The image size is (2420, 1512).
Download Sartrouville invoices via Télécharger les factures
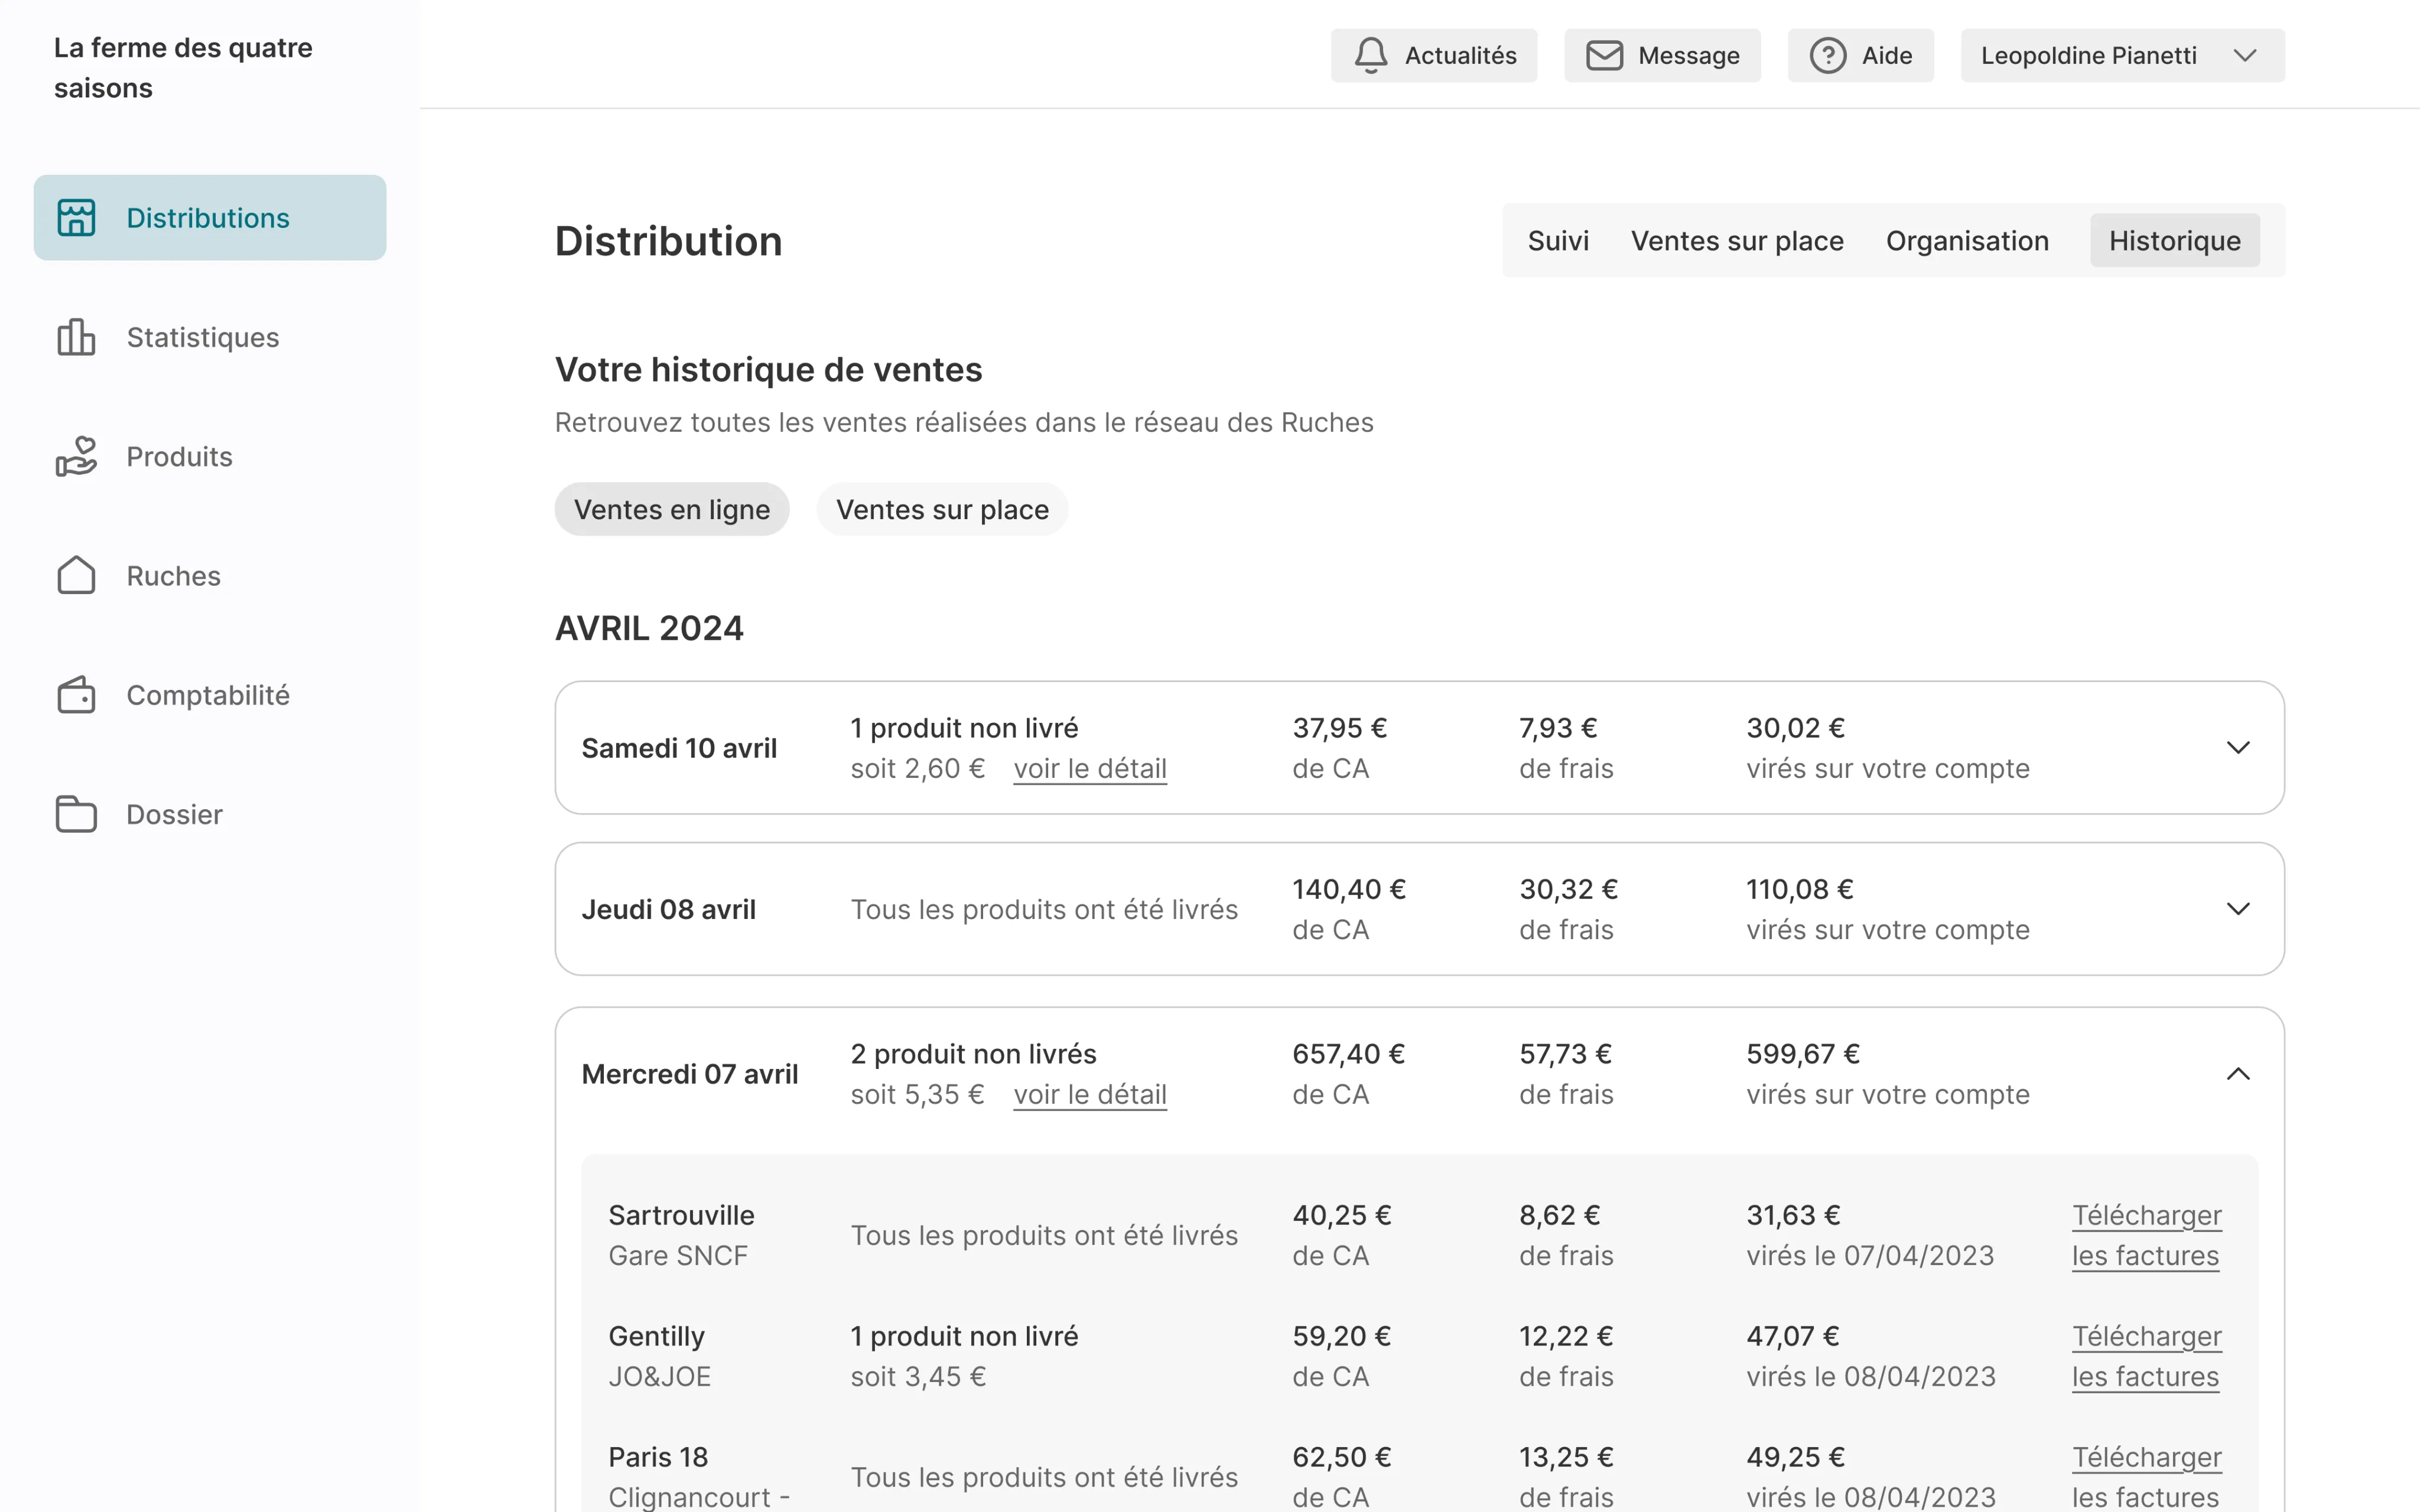click(x=2146, y=1236)
